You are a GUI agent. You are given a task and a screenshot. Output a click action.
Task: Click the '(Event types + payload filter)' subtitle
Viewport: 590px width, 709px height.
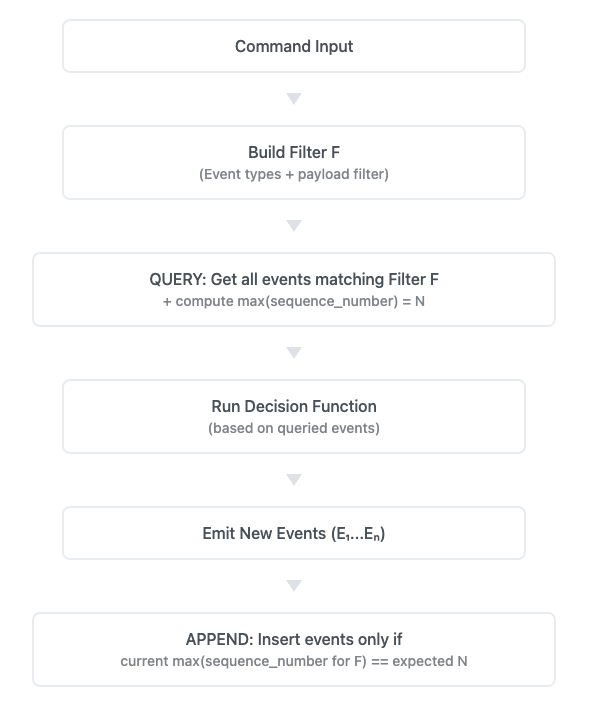click(294, 174)
